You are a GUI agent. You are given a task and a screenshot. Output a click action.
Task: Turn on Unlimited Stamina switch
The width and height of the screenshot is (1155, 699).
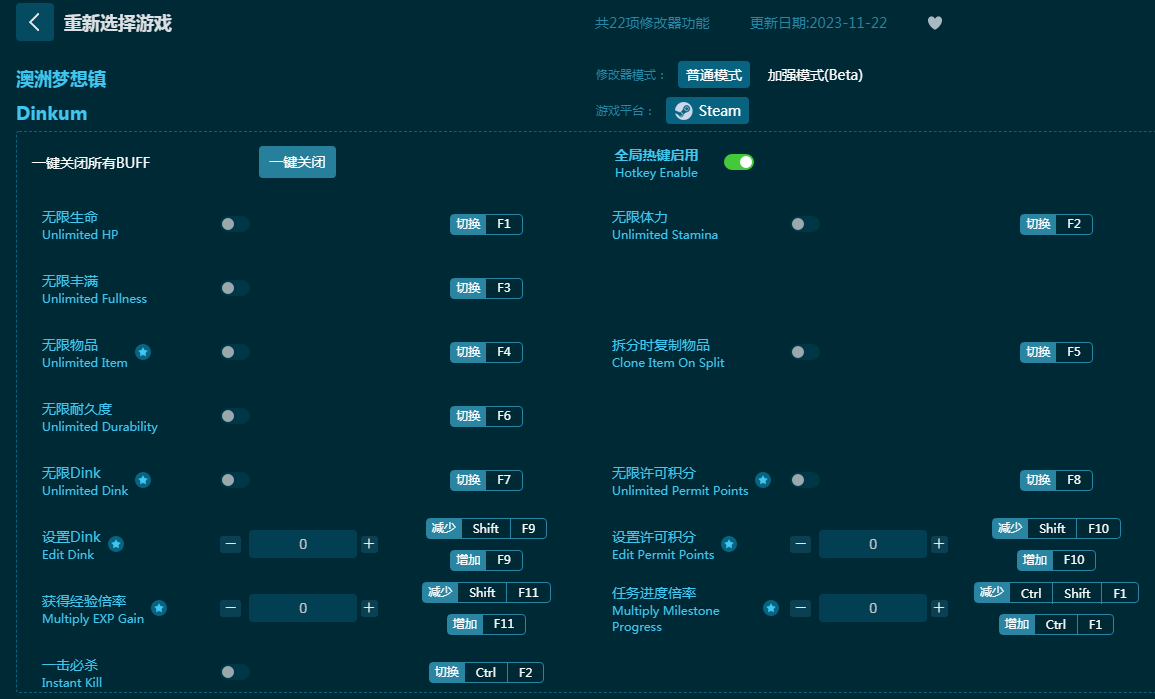(805, 224)
